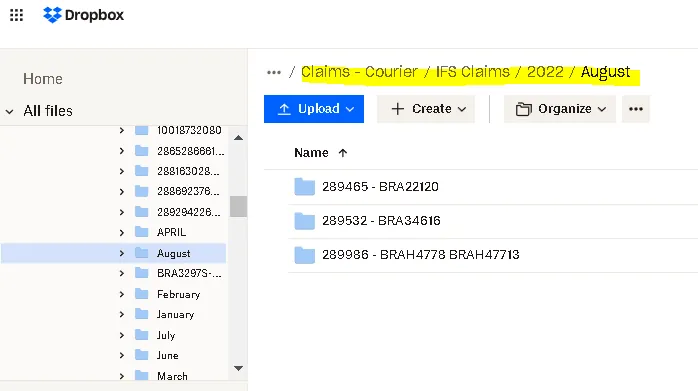Click folder icon for 289986 - BRAH4778
This screenshot has width=698, height=391.
(304, 255)
